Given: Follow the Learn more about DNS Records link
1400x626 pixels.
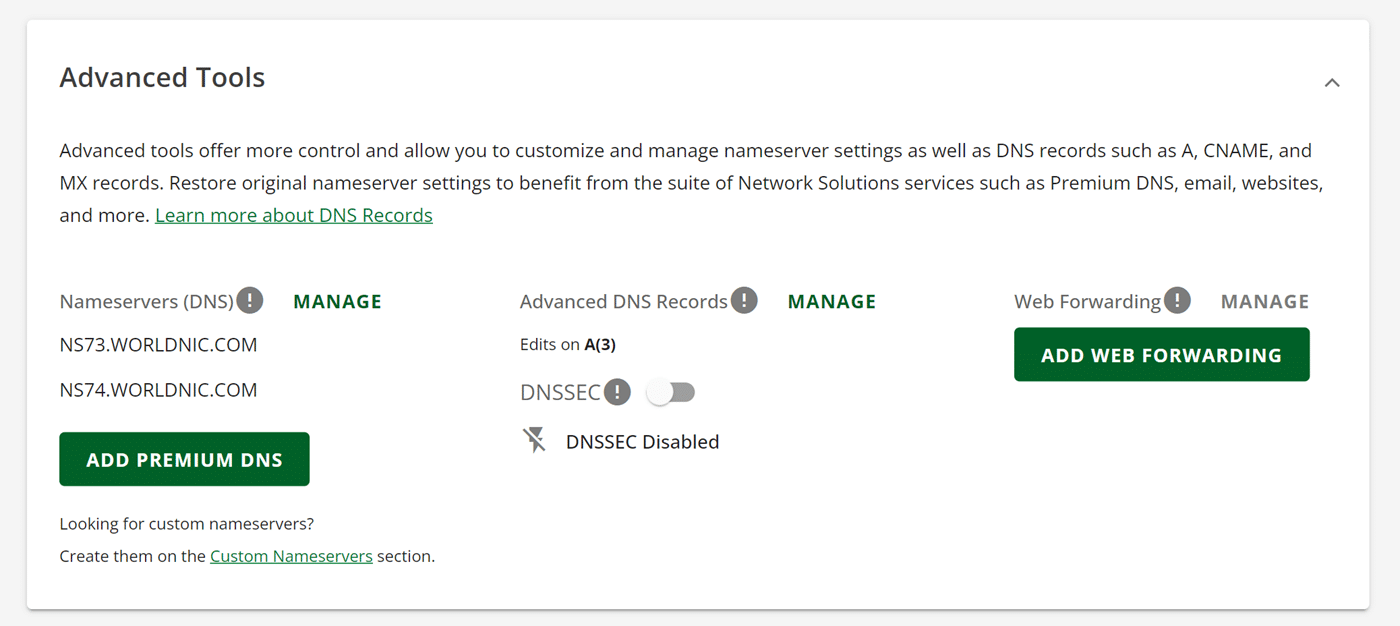Looking at the screenshot, I should tap(293, 214).
